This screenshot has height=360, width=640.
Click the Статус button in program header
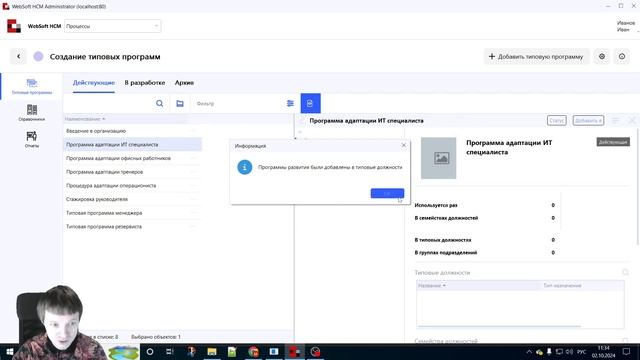tap(557, 120)
